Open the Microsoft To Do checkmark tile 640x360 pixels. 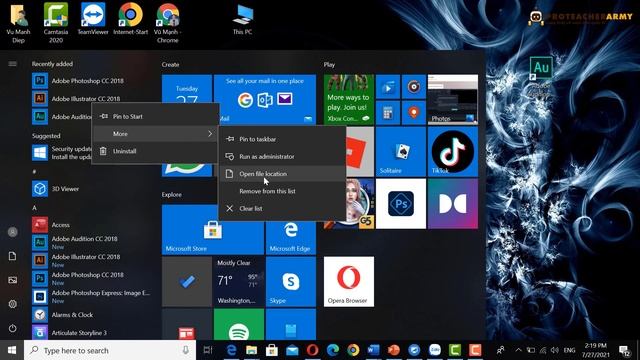pos(187,282)
